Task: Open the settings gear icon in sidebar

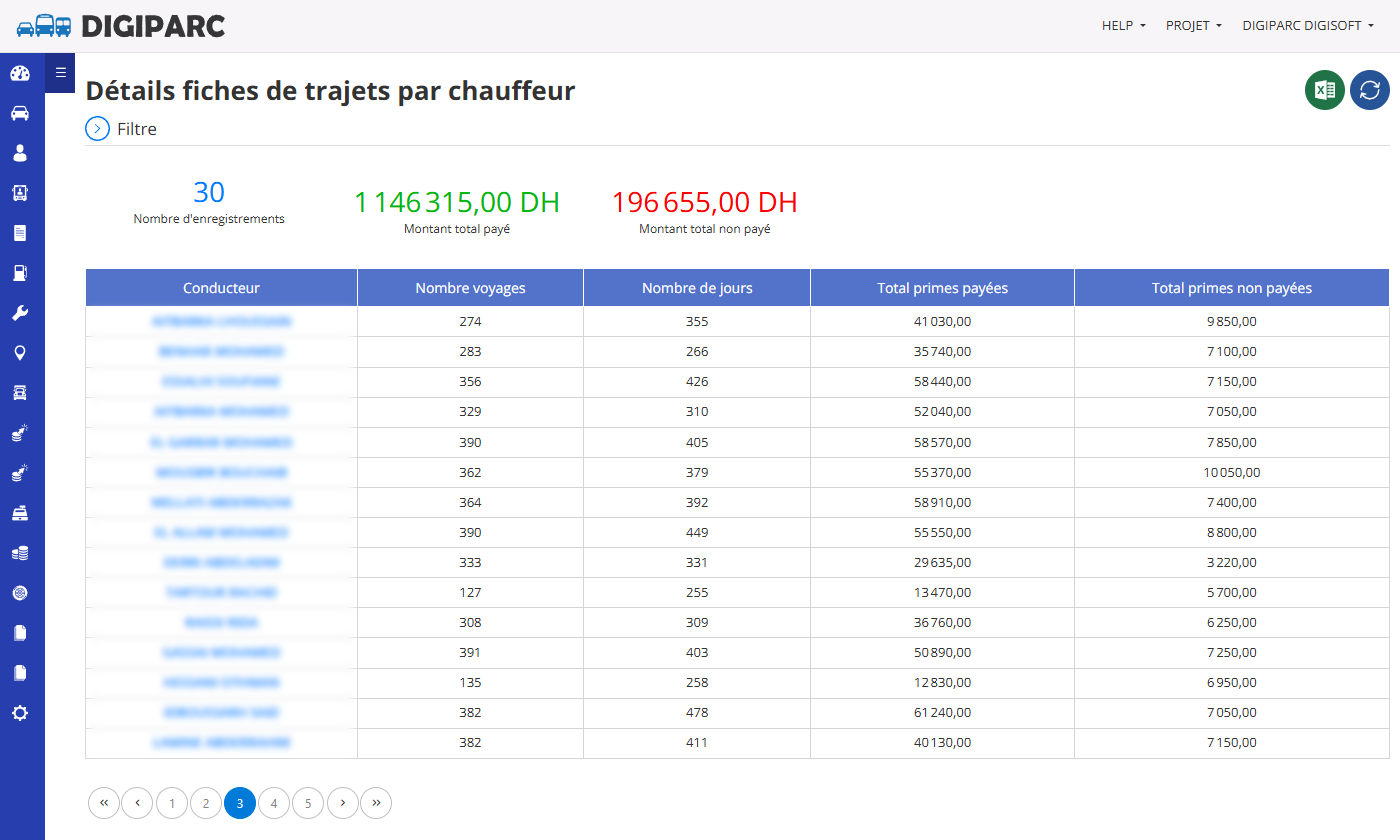Action: 20,713
